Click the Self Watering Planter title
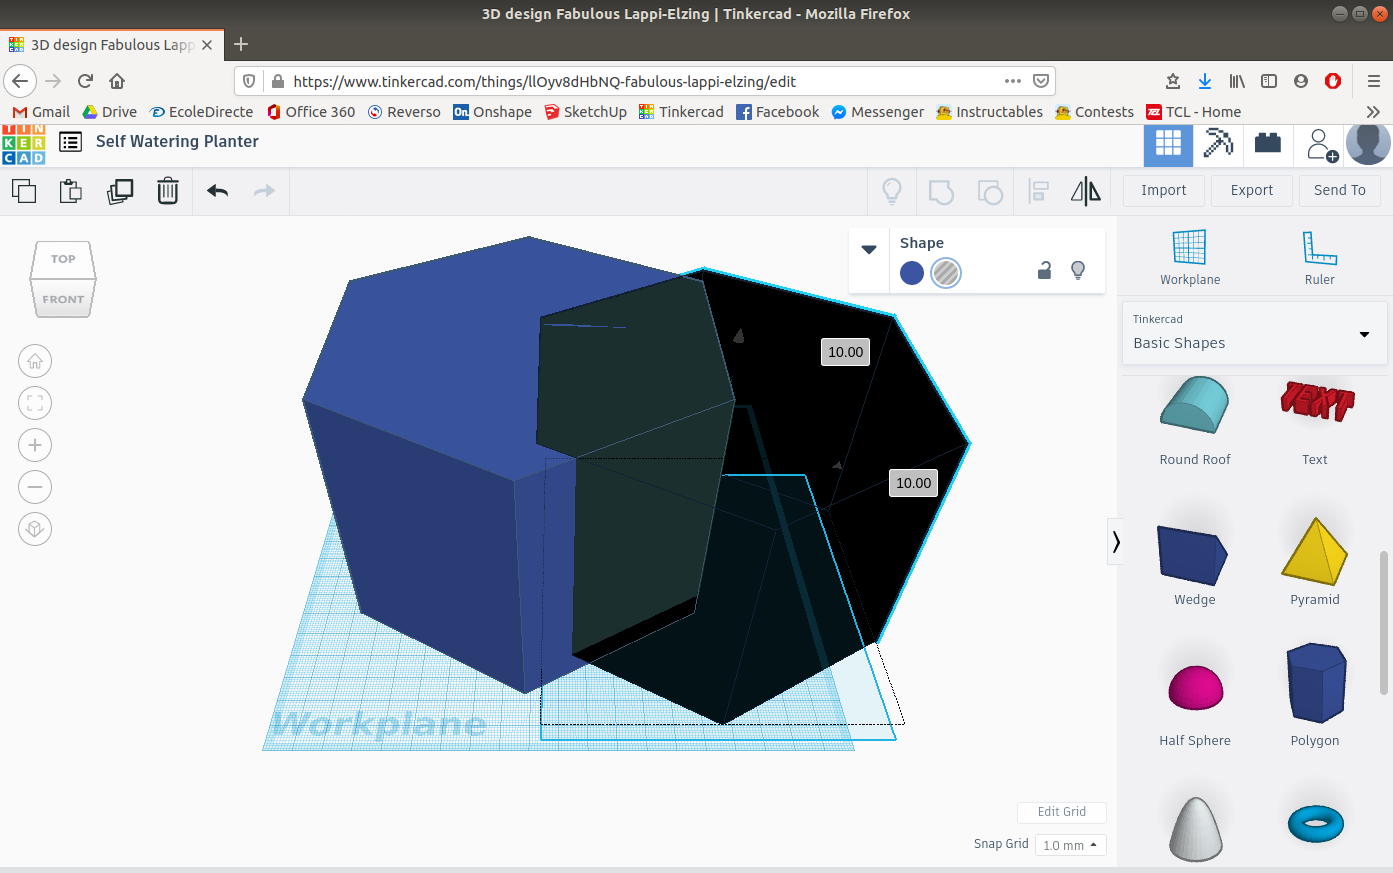This screenshot has width=1393, height=873. pos(177,141)
